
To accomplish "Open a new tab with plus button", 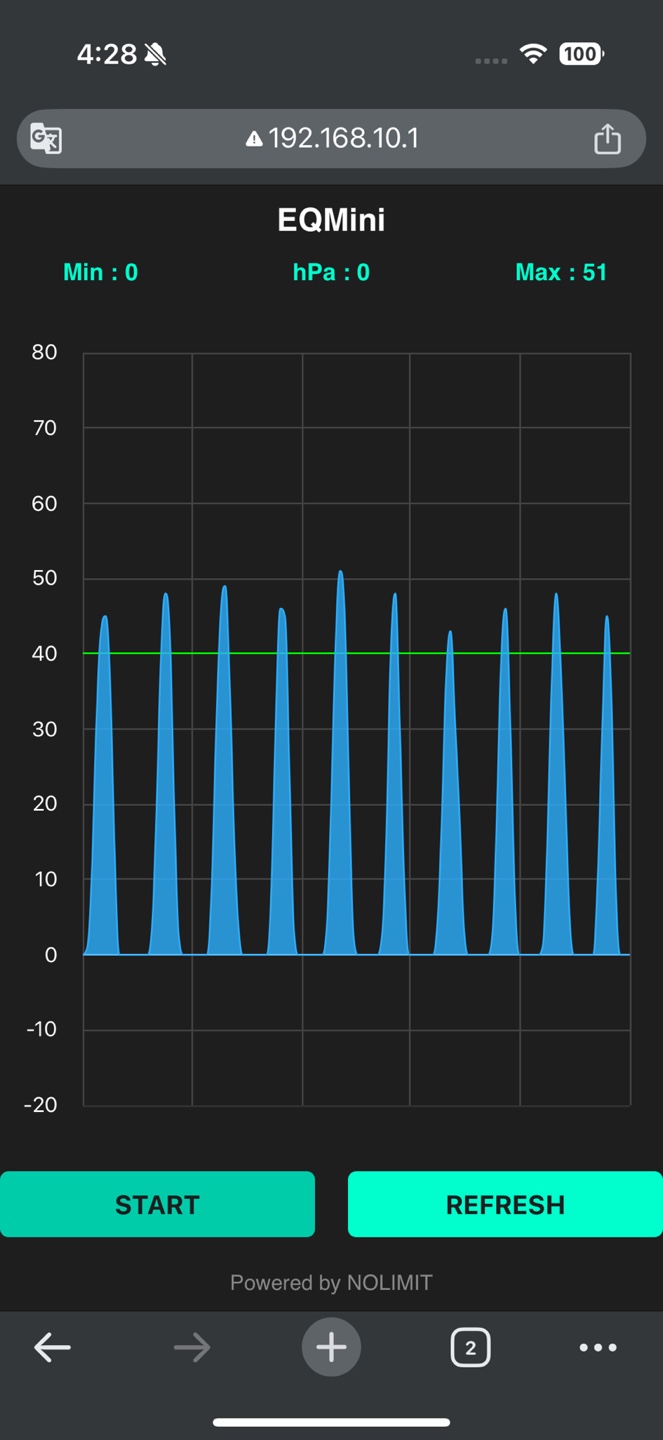I will pyautogui.click(x=331, y=1348).
